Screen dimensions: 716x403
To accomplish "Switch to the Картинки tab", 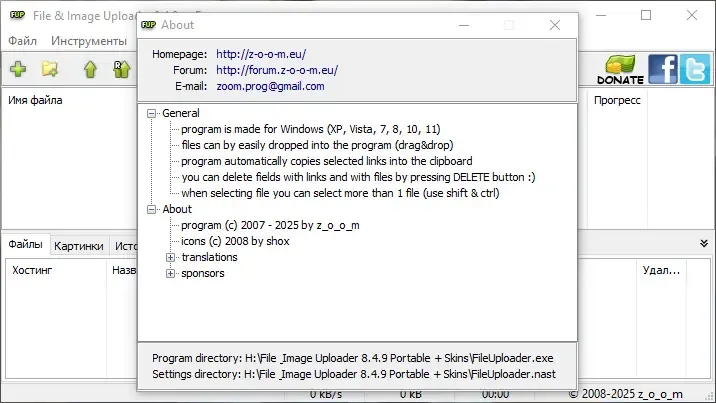I will tap(79, 246).
